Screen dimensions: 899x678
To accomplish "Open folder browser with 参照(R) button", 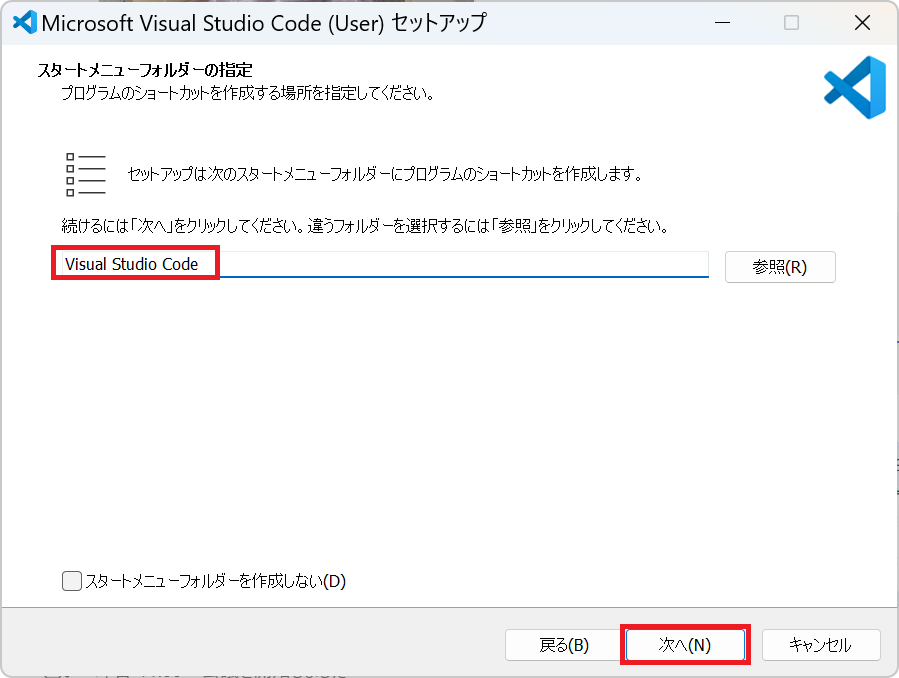I will pos(779,267).
